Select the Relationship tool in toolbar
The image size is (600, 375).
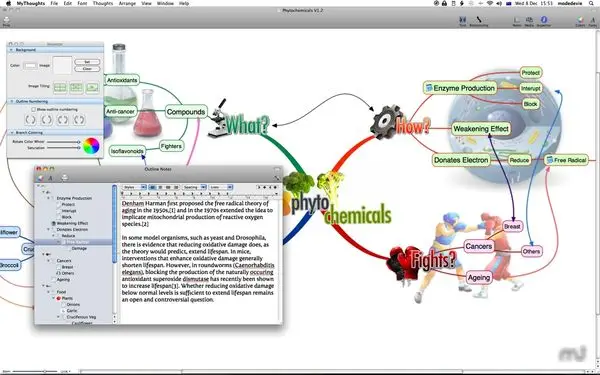point(479,21)
